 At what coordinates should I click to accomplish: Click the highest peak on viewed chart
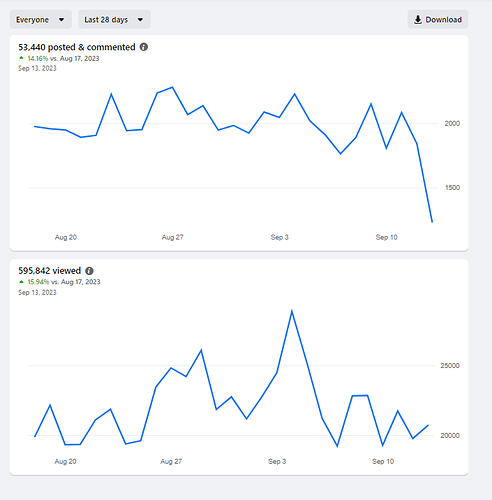pos(292,311)
